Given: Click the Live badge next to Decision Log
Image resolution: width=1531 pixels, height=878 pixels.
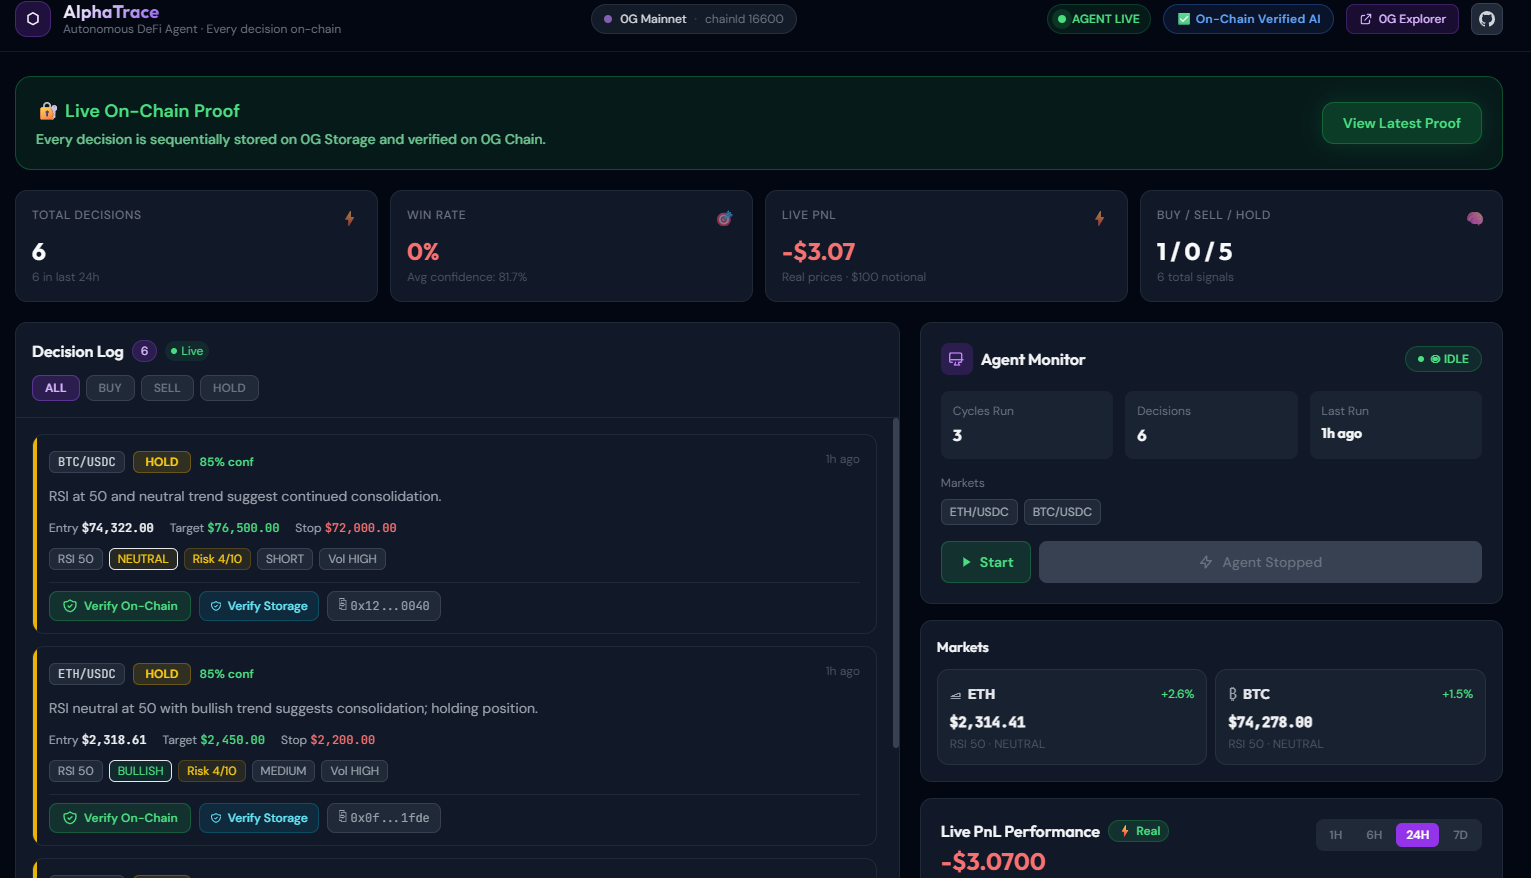Looking at the screenshot, I should click(187, 351).
